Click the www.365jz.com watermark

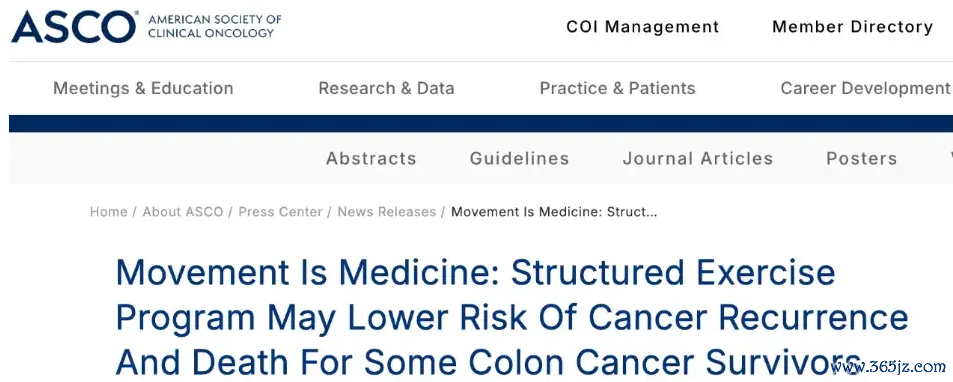pos(888,366)
